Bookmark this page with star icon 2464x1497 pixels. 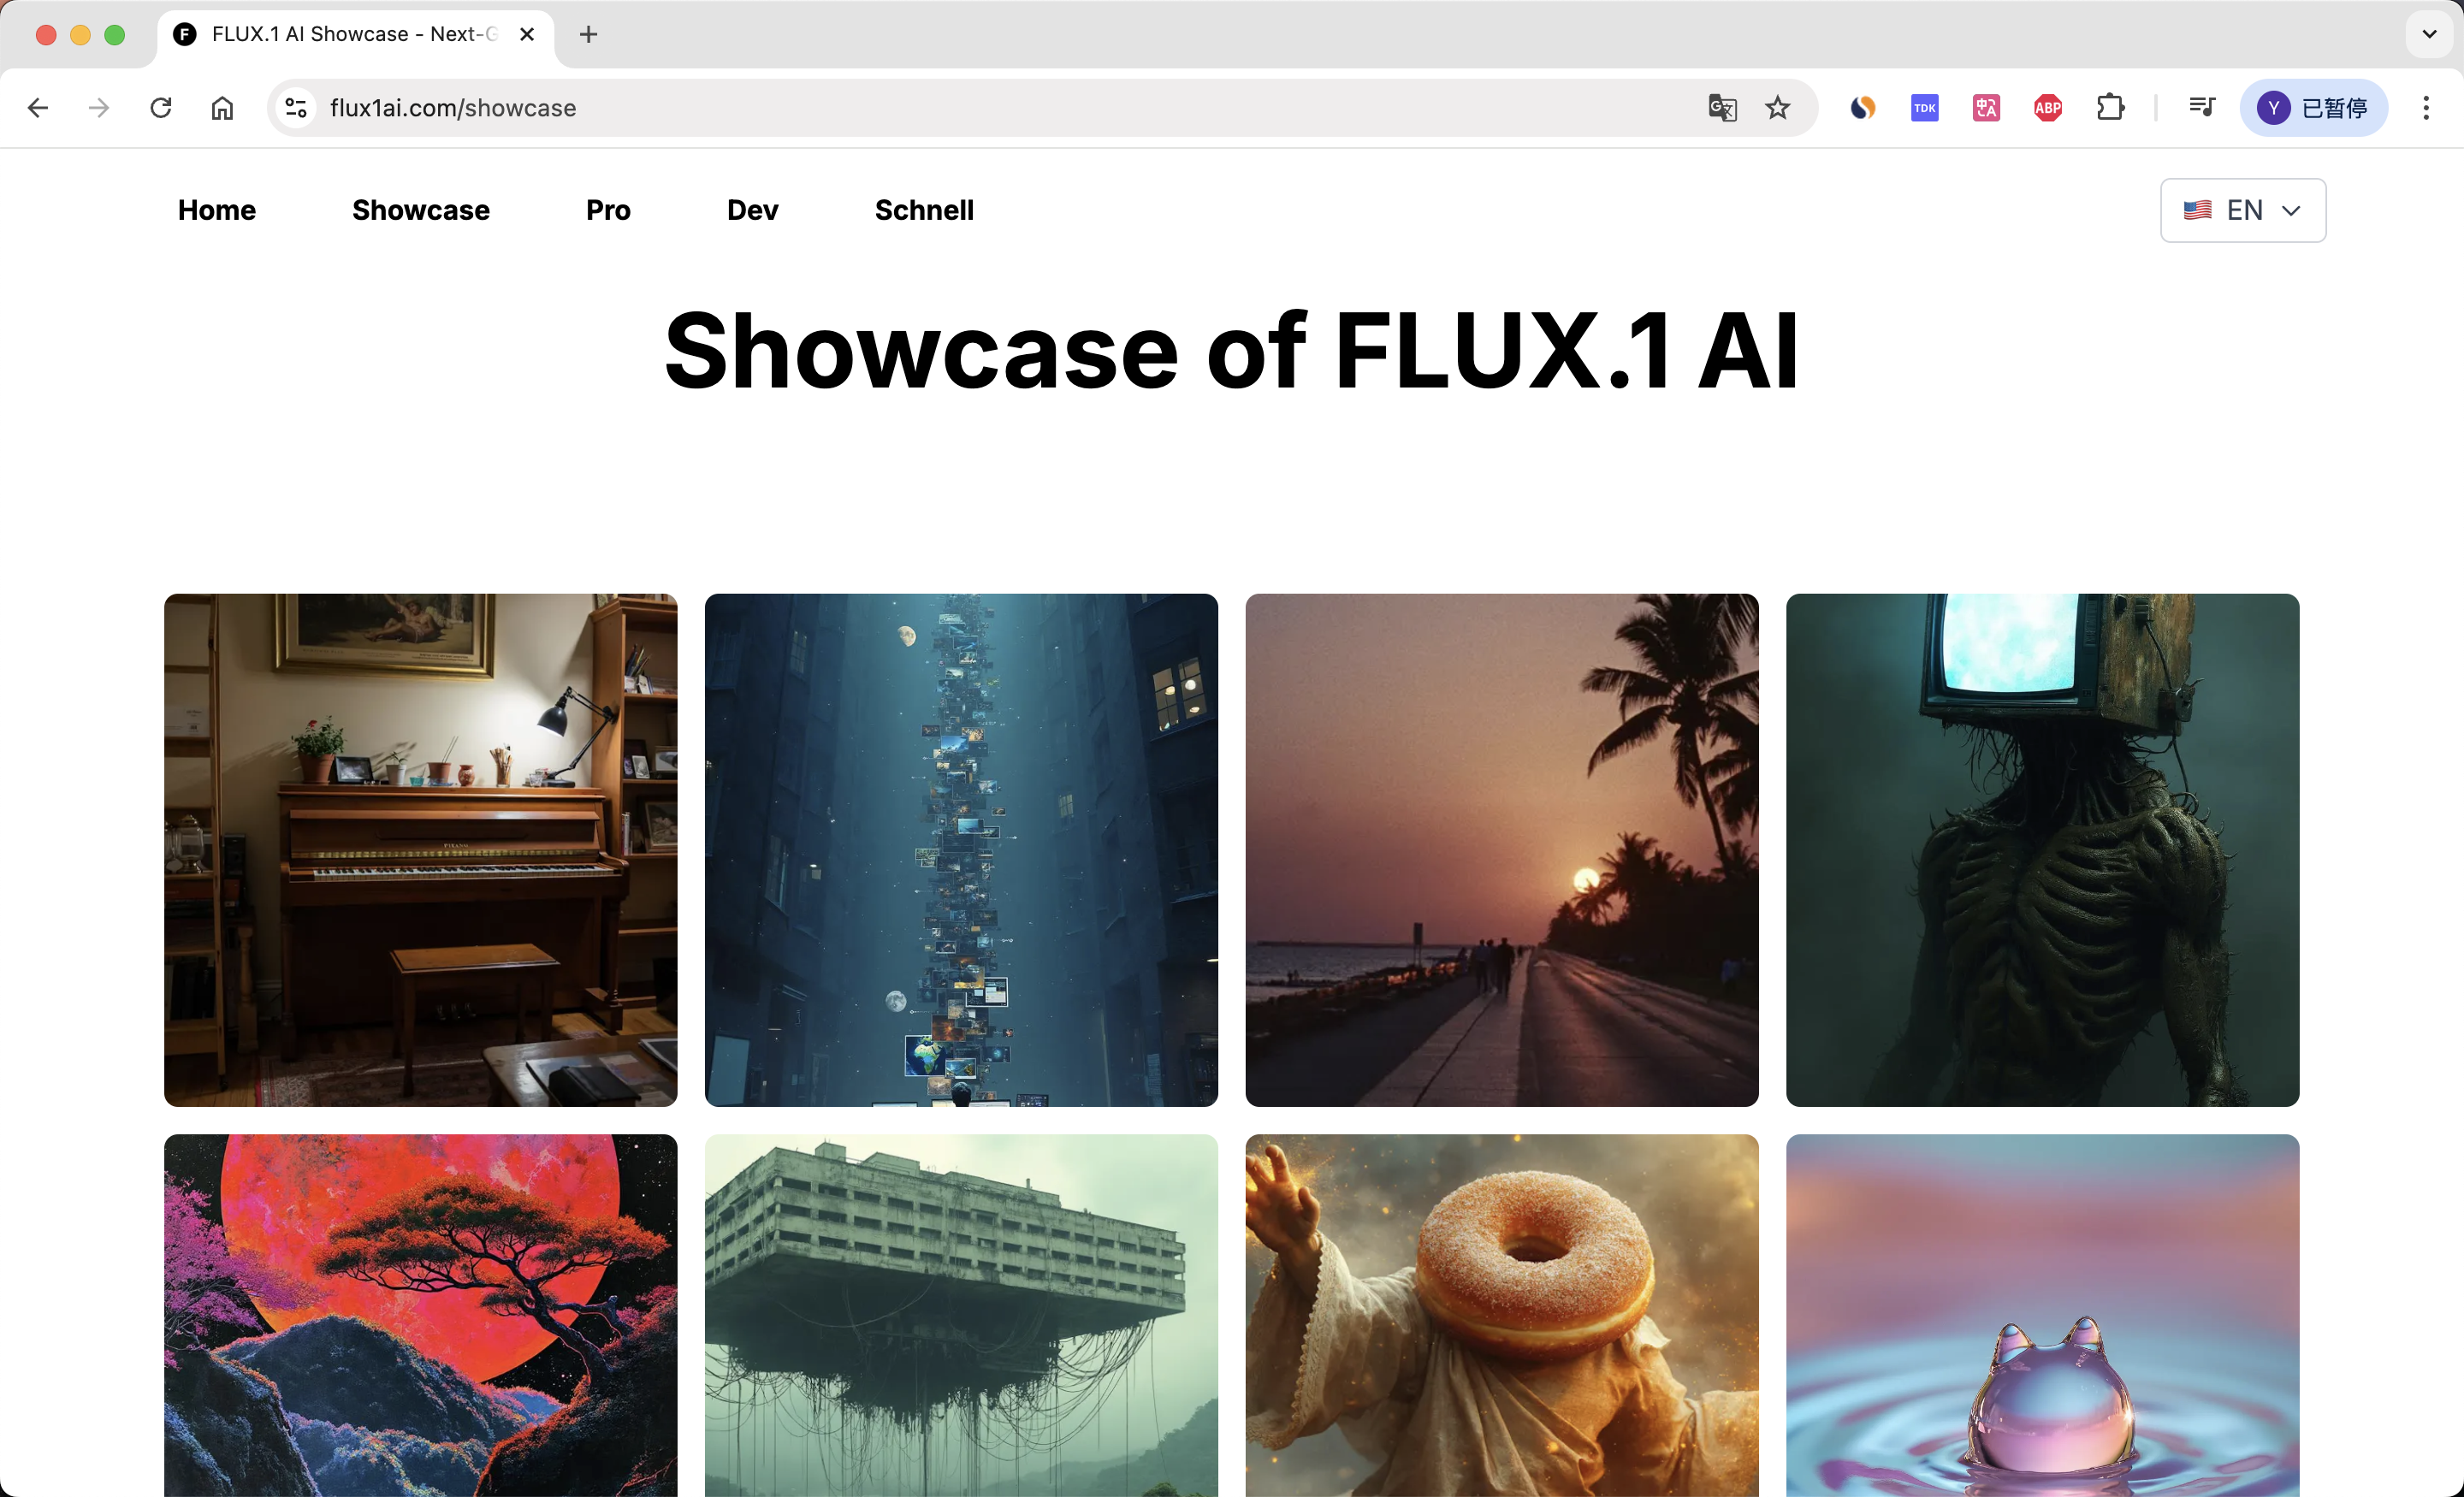tap(1777, 107)
